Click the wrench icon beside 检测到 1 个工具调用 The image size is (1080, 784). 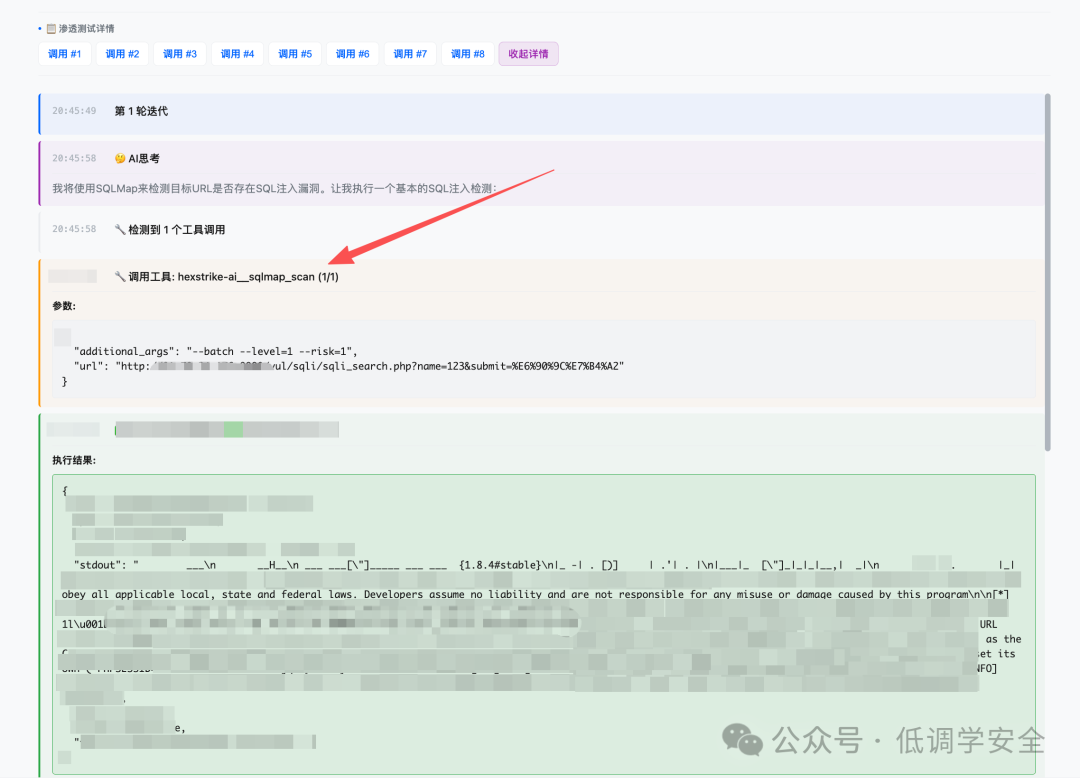coord(120,229)
